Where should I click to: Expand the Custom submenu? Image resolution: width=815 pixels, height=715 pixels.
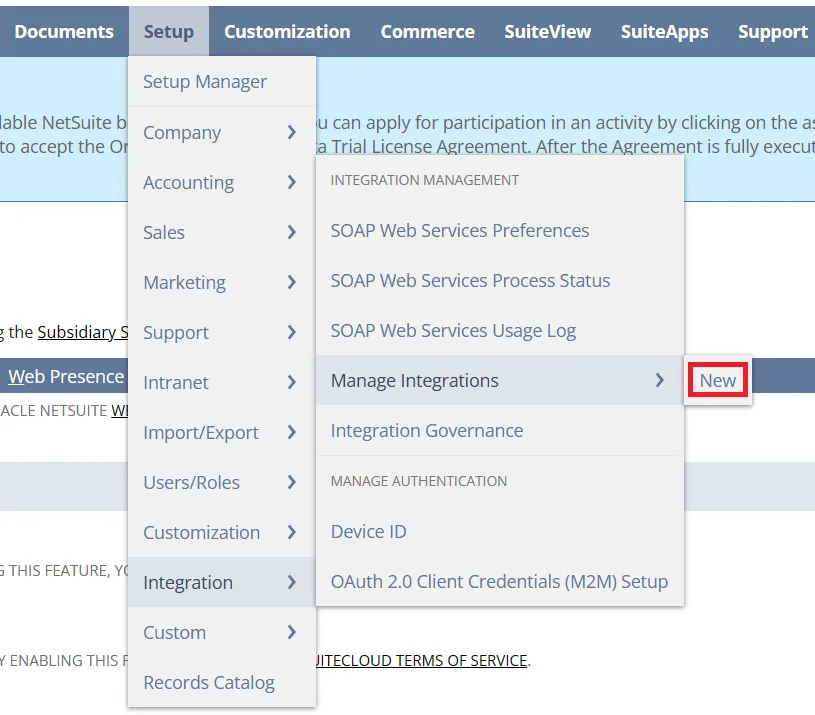222,632
